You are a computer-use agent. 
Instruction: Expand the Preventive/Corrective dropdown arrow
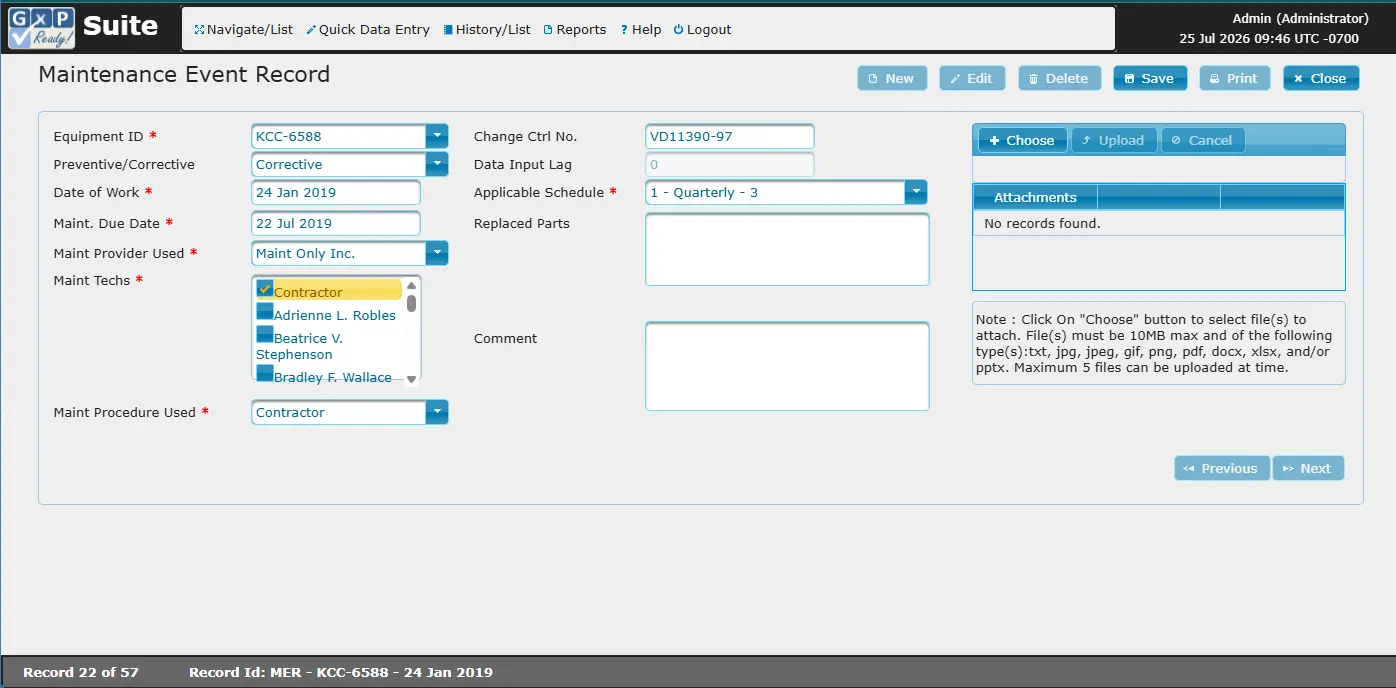tap(437, 164)
